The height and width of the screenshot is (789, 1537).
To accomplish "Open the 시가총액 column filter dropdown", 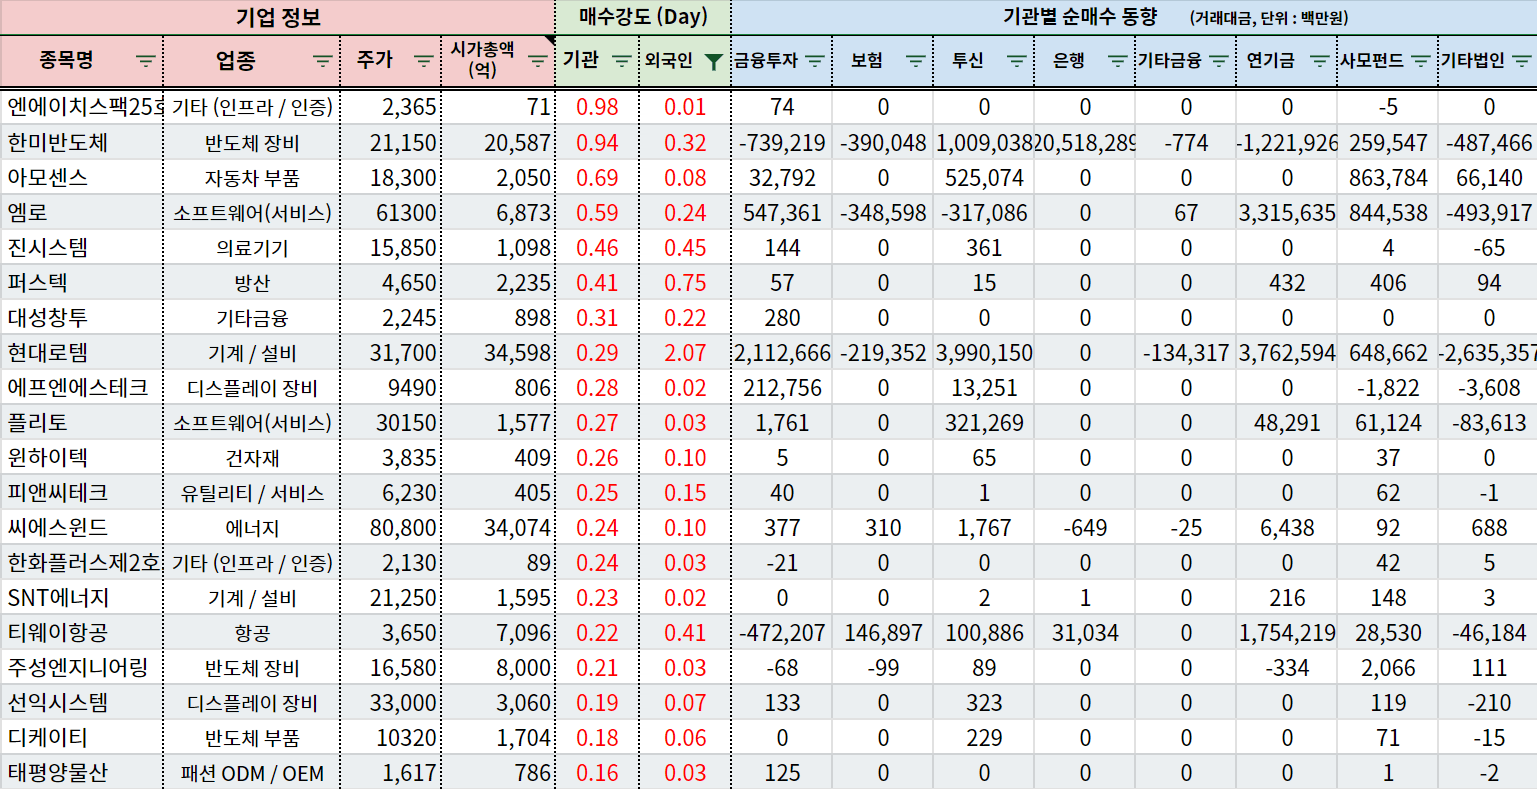I will (x=538, y=61).
